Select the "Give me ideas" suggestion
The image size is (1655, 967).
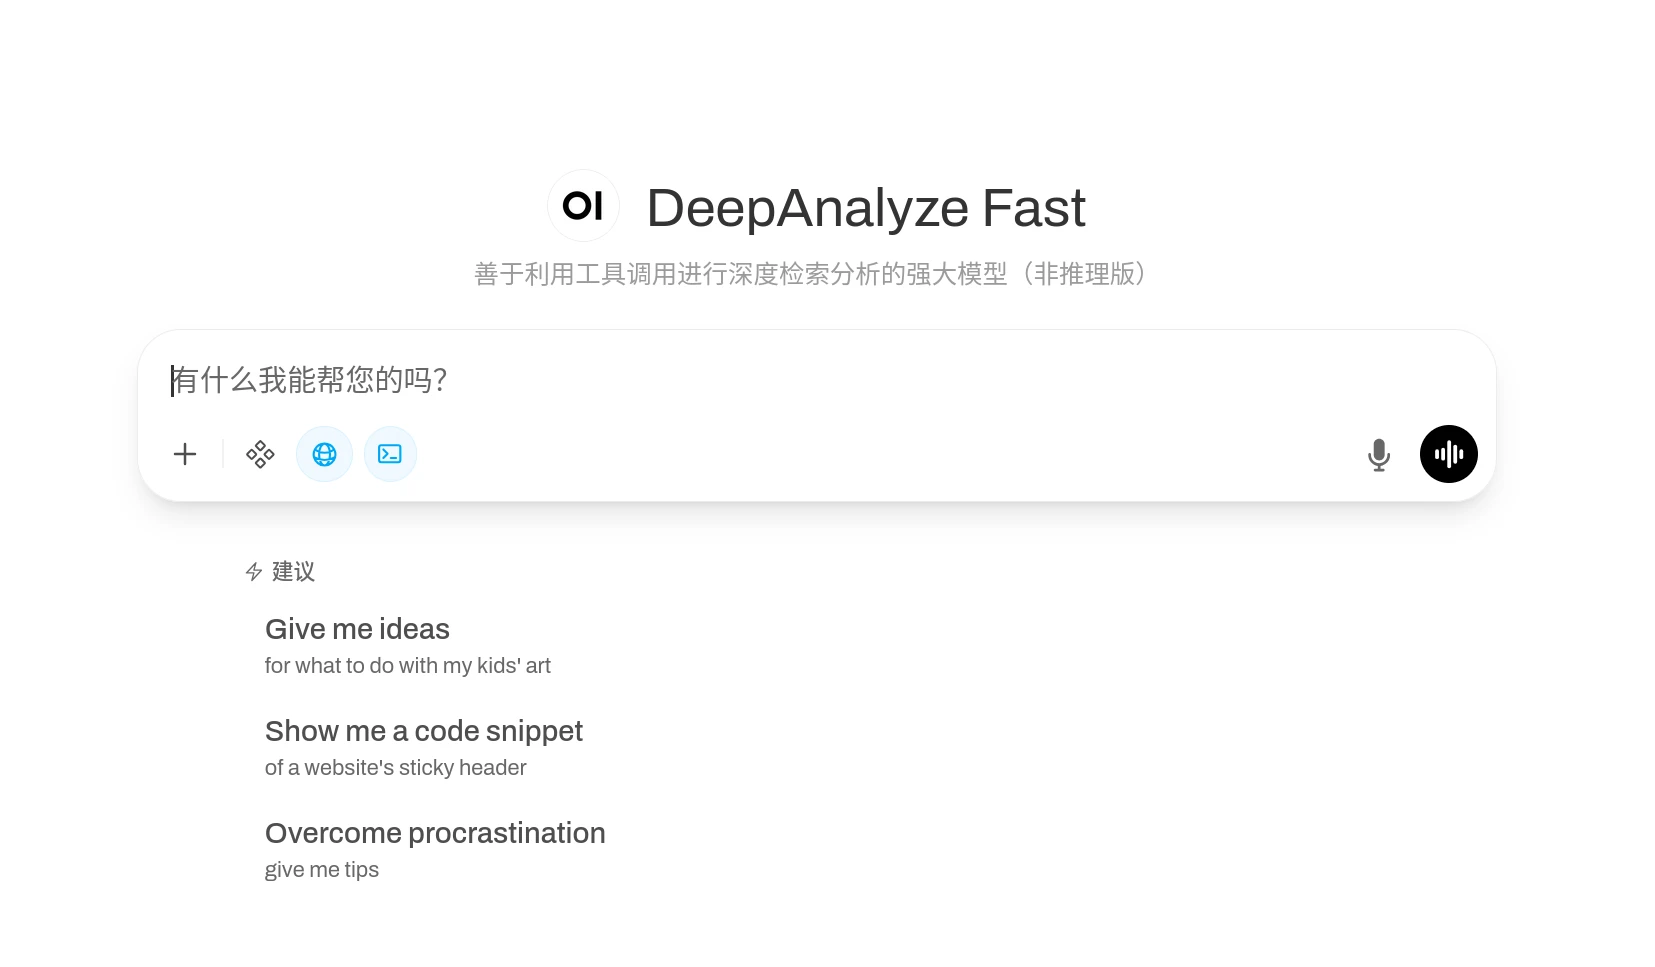click(357, 629)
